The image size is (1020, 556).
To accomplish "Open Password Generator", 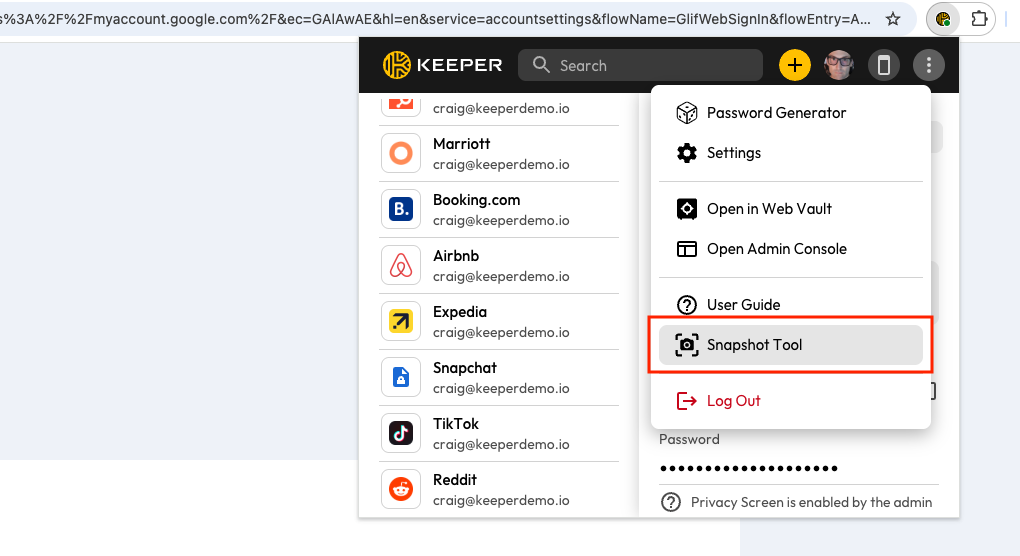I will point(776,113).
